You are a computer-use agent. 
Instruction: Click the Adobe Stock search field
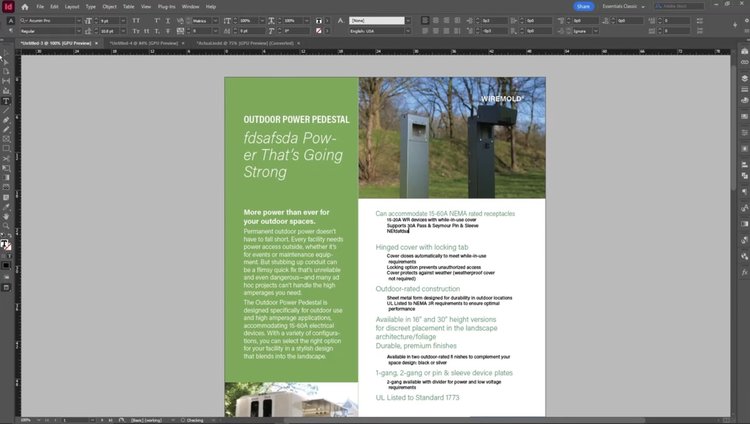pyautogui.click(x=679, y=6)
